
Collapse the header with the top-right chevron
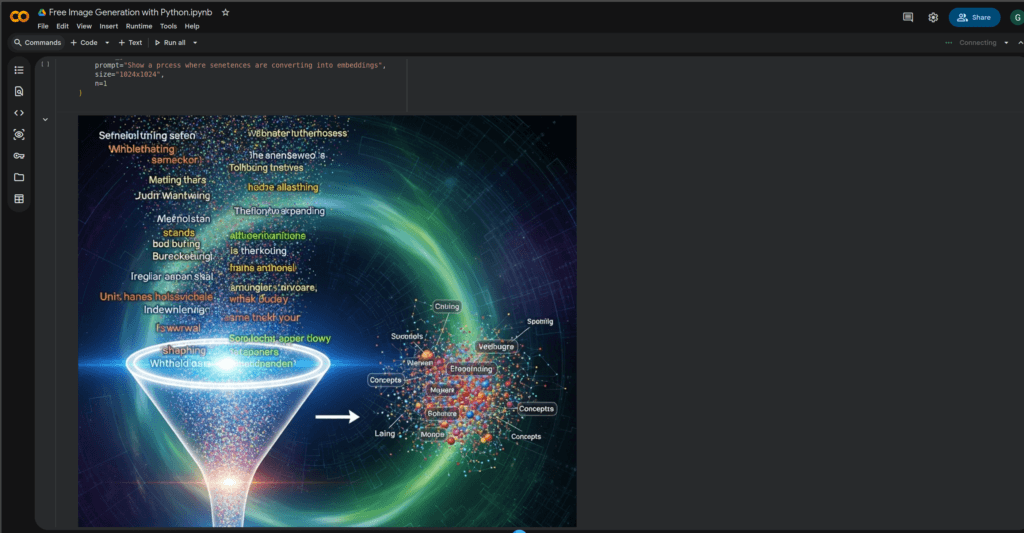pyautogui.click(x=1020, y=42)
